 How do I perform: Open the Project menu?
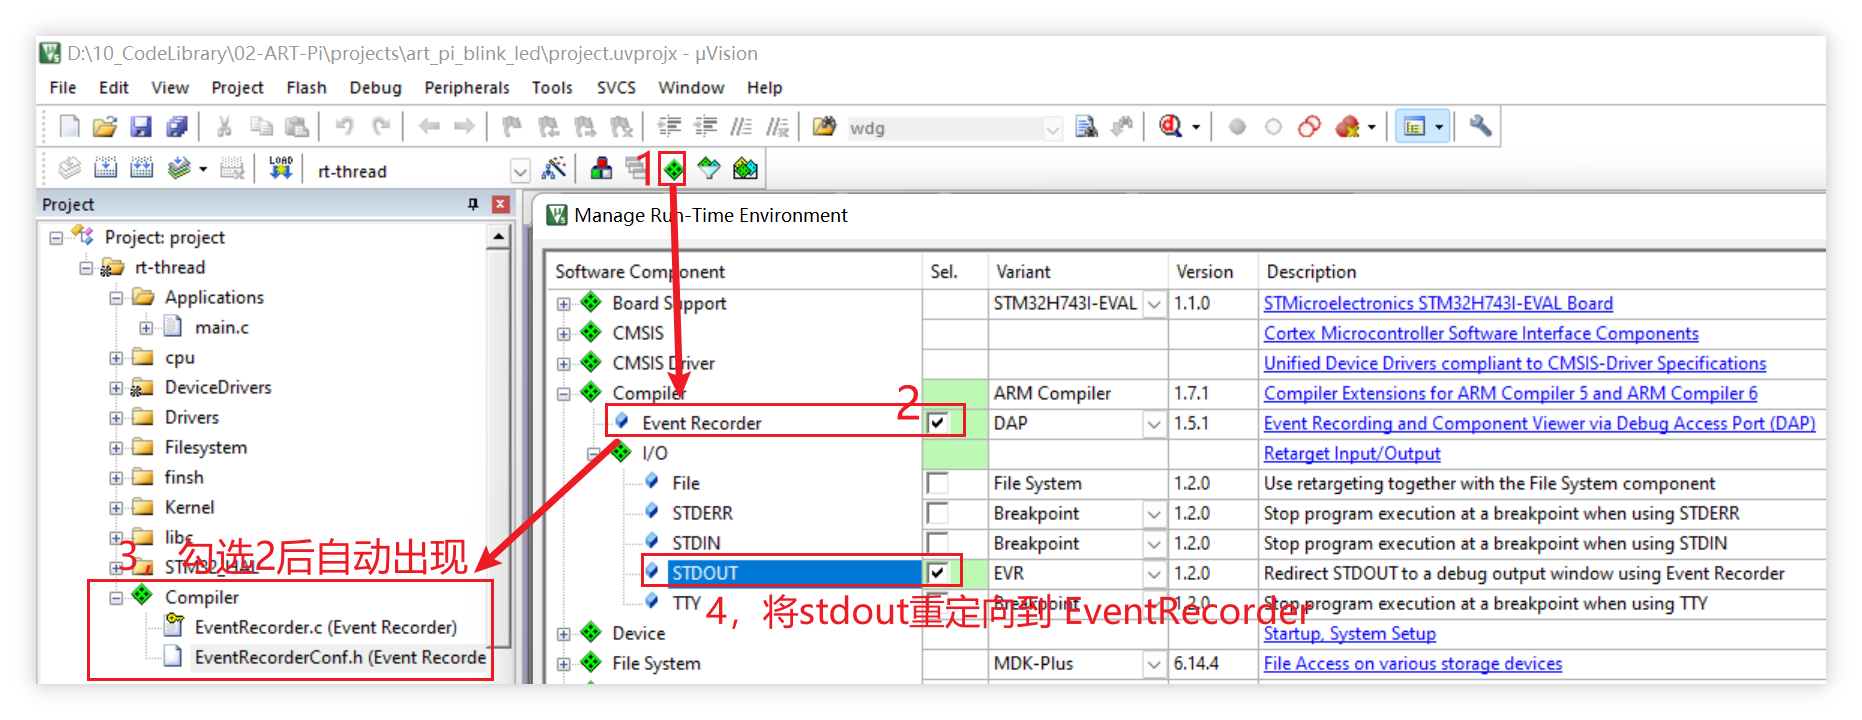tap(237, 88)
